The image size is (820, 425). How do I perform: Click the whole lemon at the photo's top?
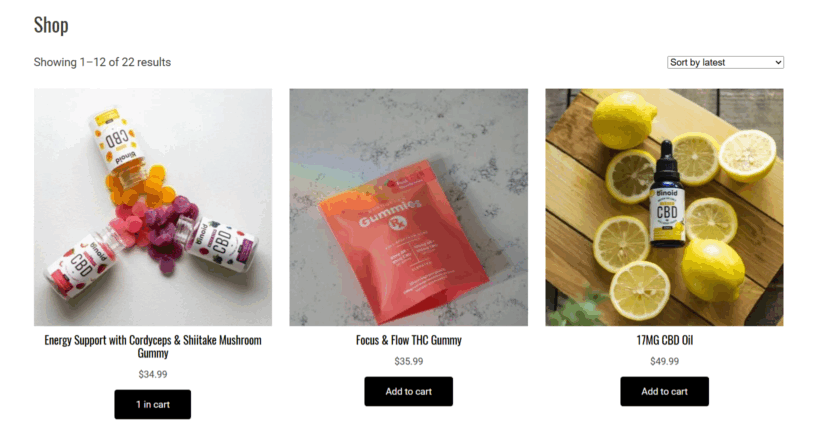(x=624, y=120)
